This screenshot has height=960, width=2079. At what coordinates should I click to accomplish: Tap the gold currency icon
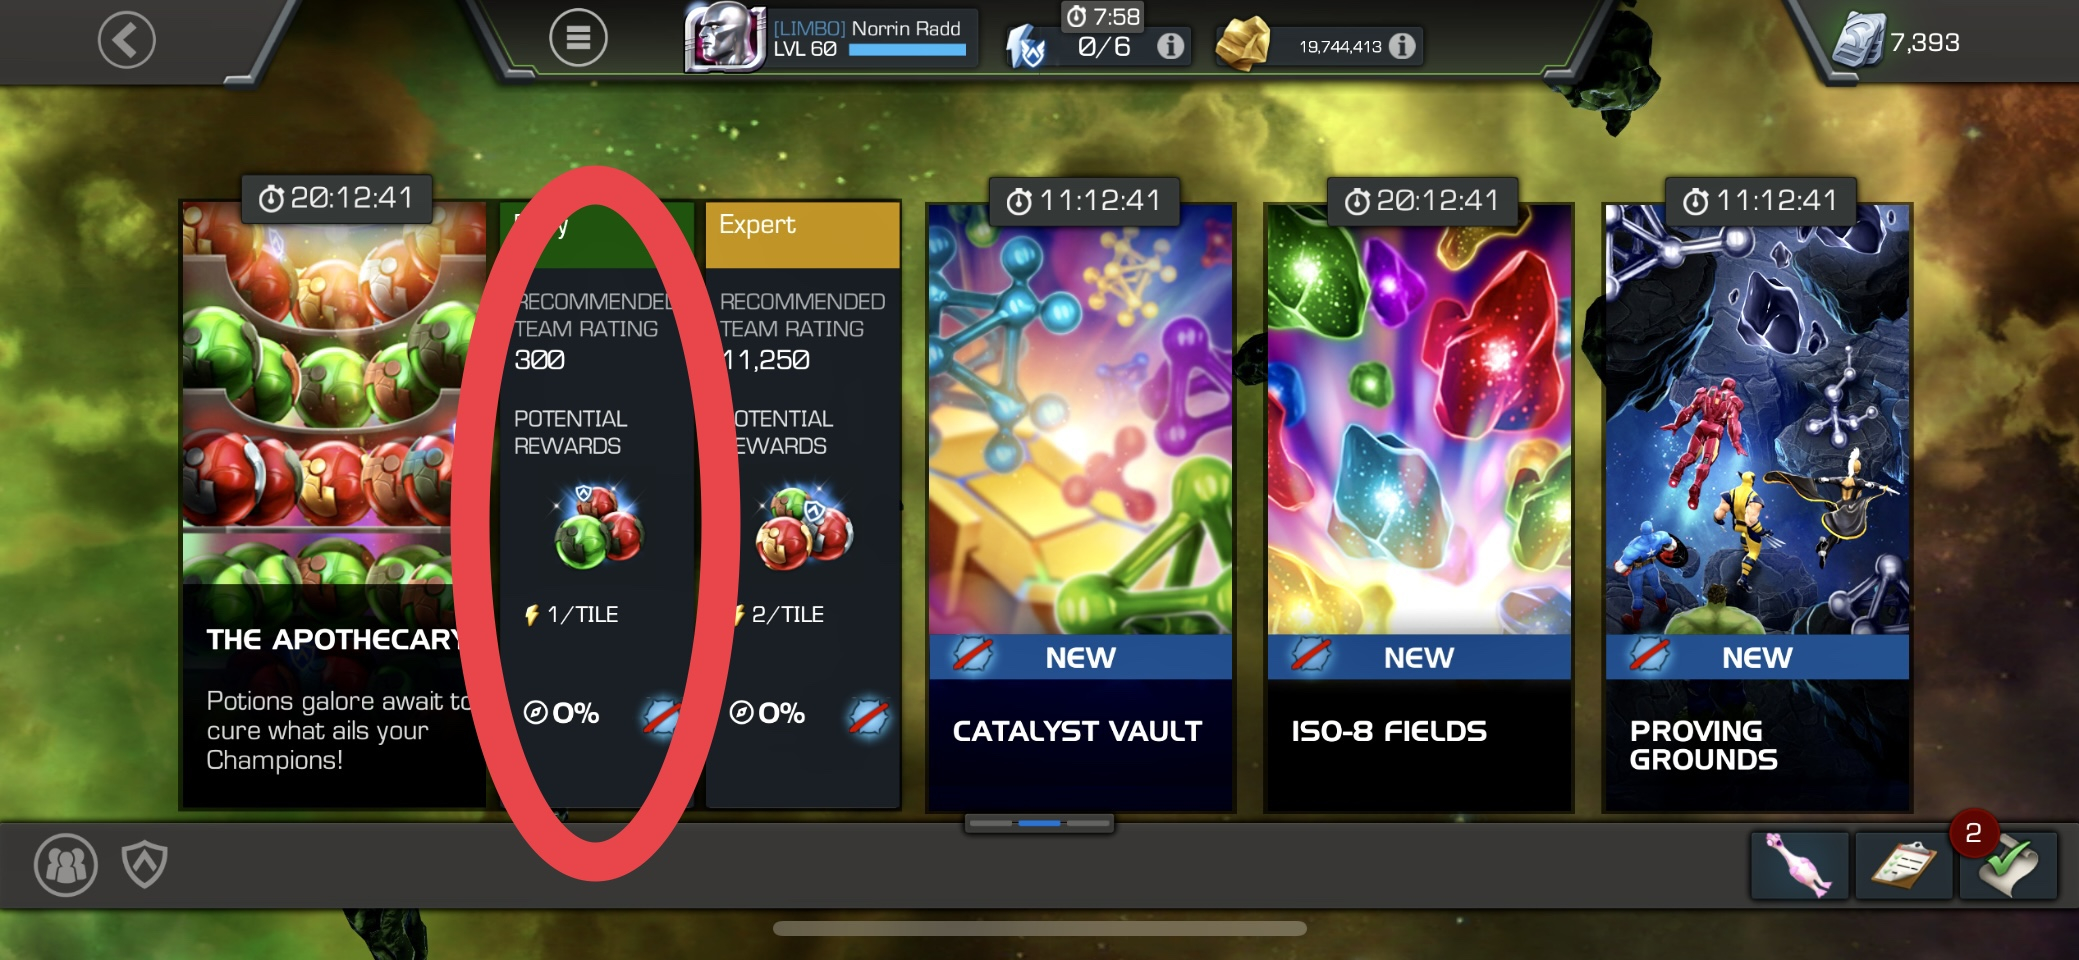1243,43
